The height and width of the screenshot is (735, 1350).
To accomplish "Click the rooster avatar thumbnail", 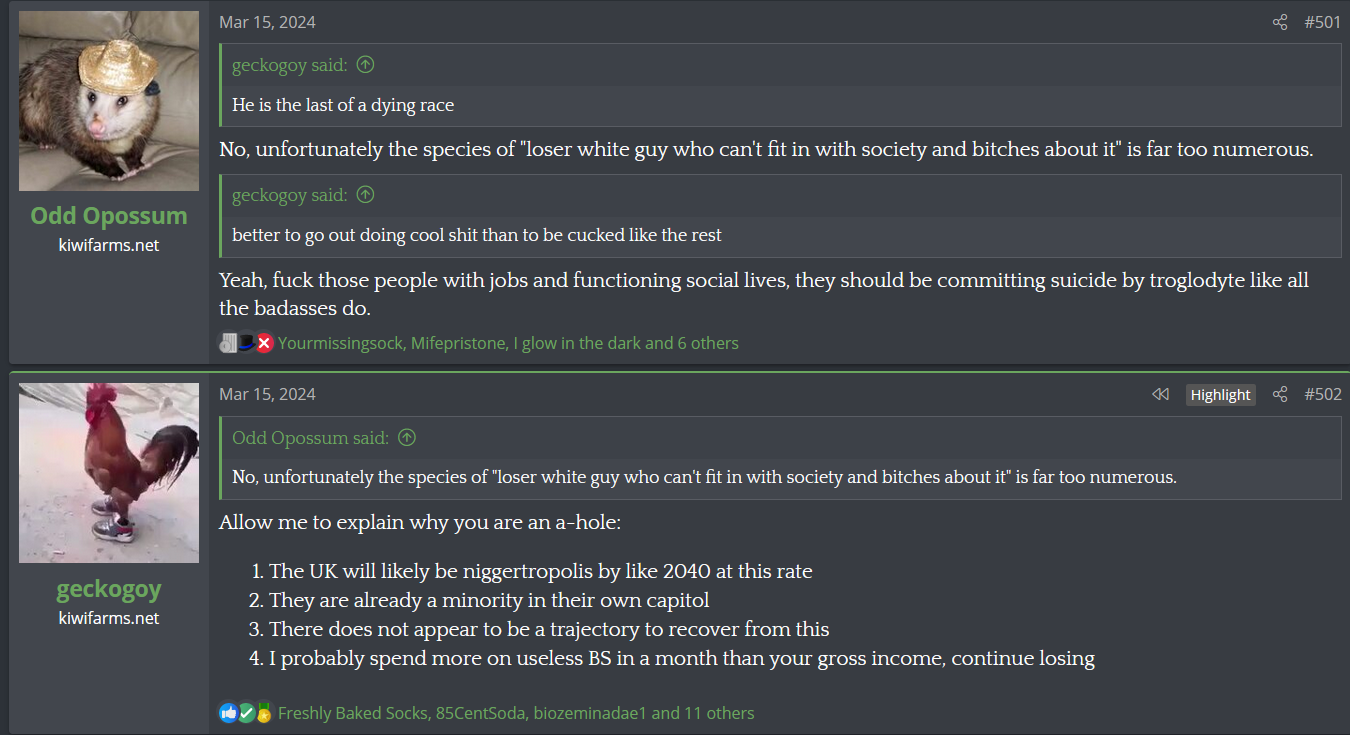I will [x=109, y=473].
